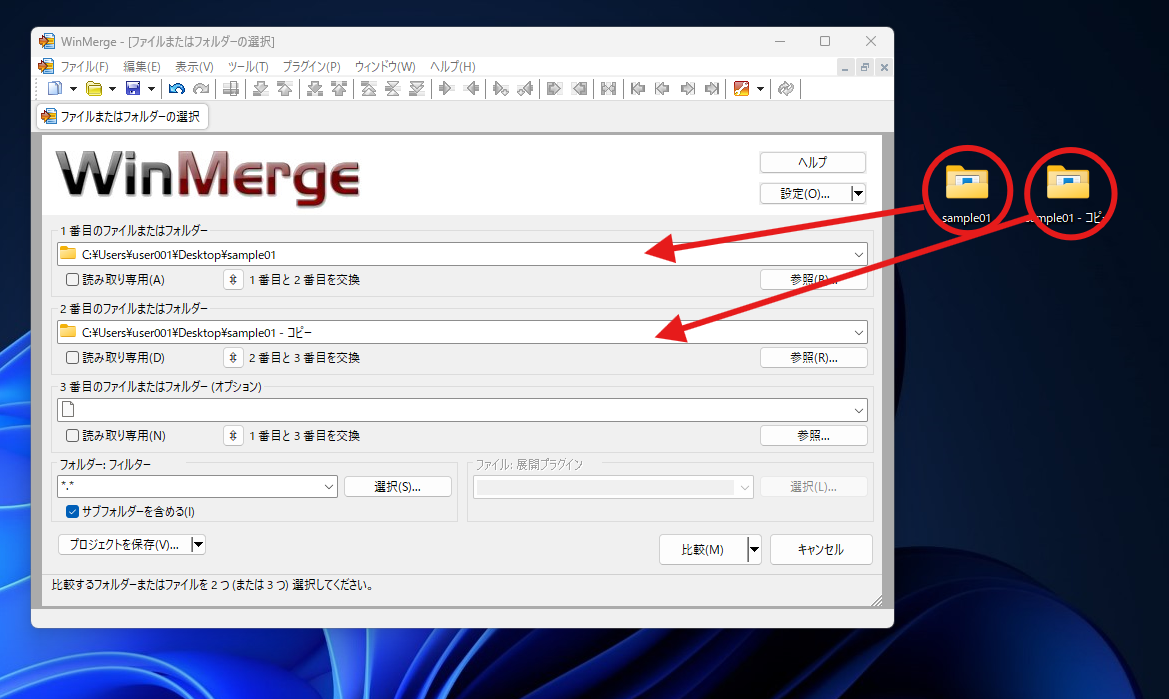Open the first folder path dropdown
The image size is (1169, 699).
coord(858,254)
